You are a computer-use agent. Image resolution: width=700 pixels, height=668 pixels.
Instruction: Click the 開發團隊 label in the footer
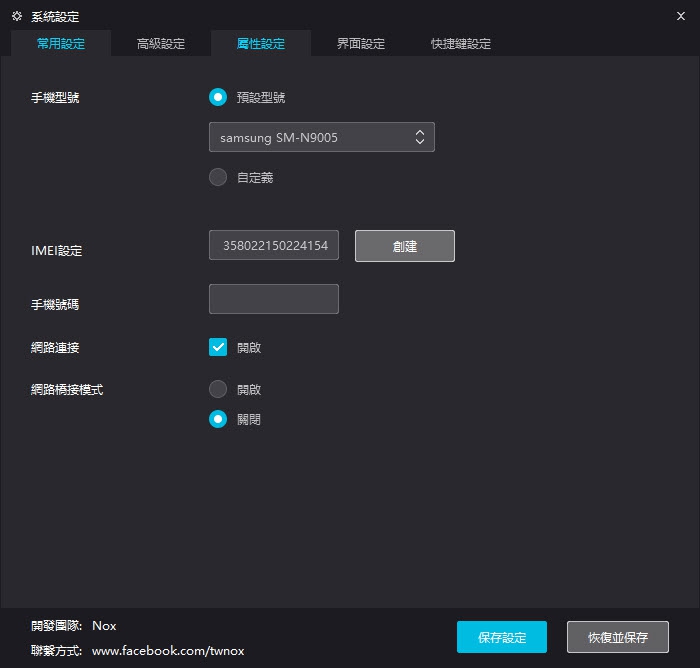56,626
